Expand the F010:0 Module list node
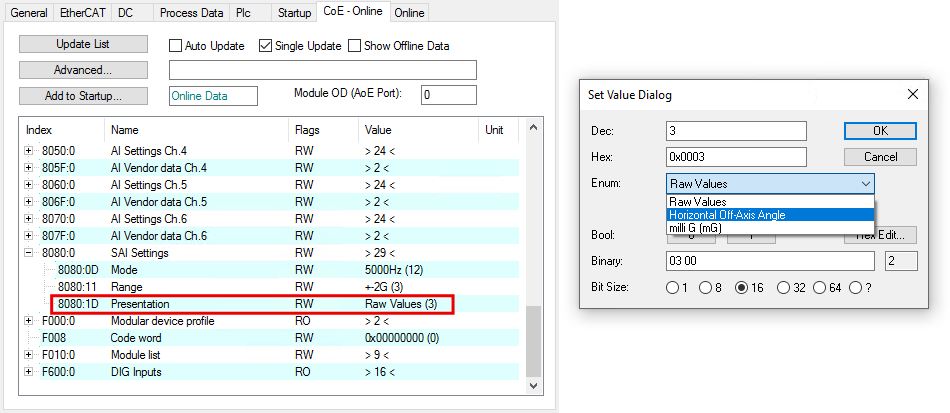This screenshot has width=950, height=413. tap(28, 354)
